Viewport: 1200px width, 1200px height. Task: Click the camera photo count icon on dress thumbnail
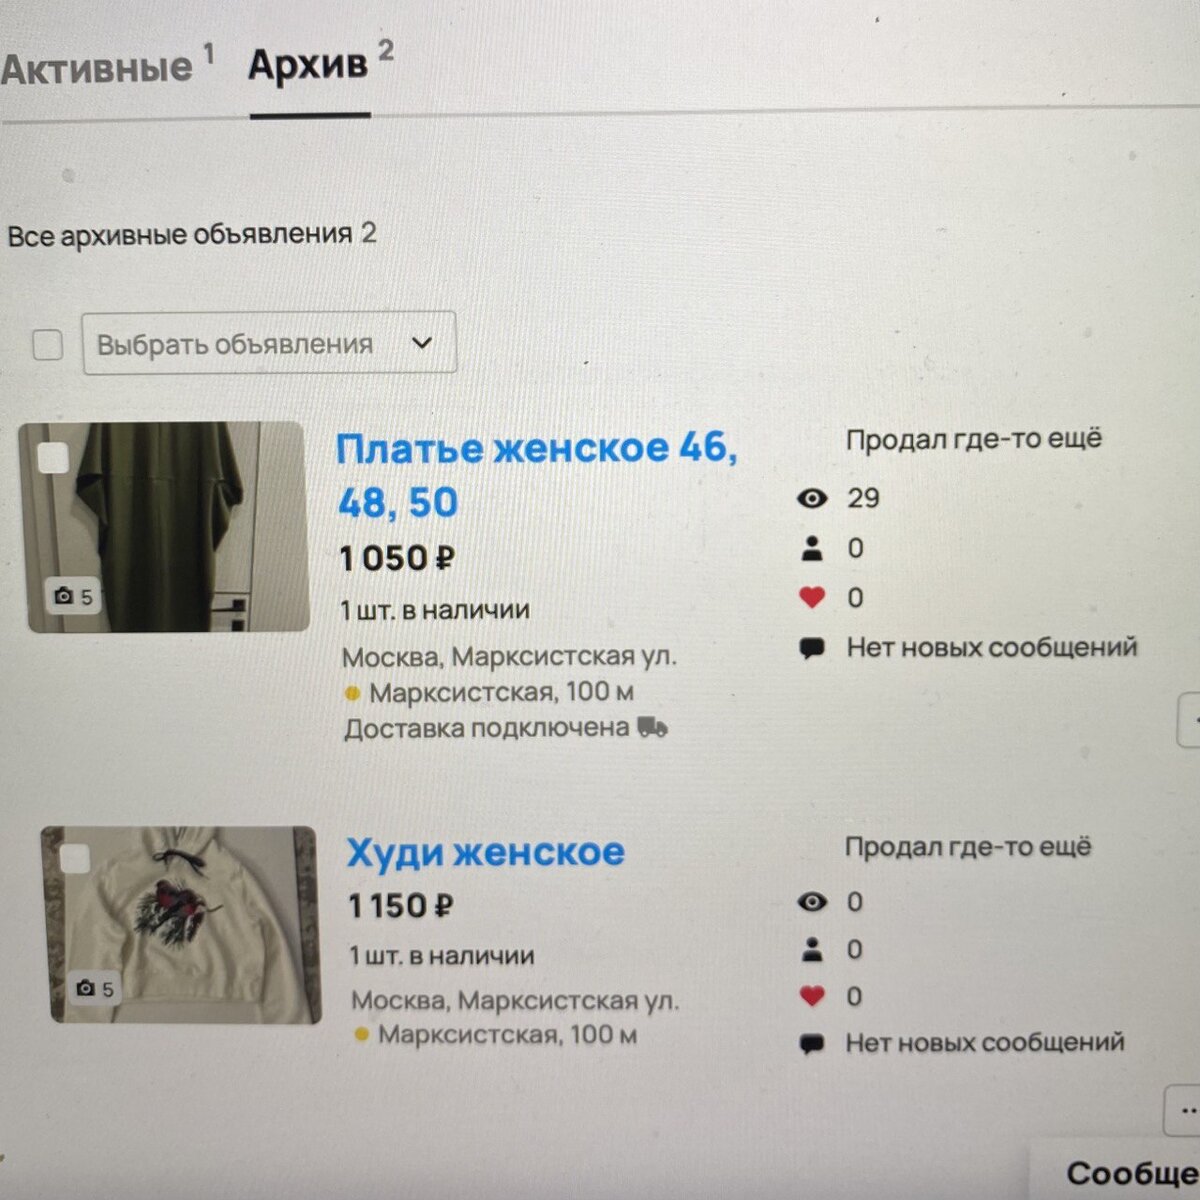click(x=64, y=597)
